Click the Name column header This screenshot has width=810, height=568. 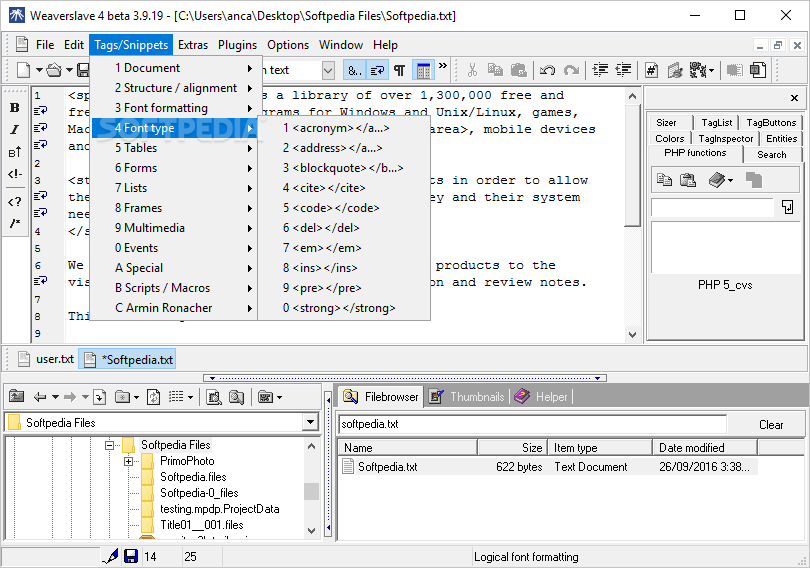(408, 448)
